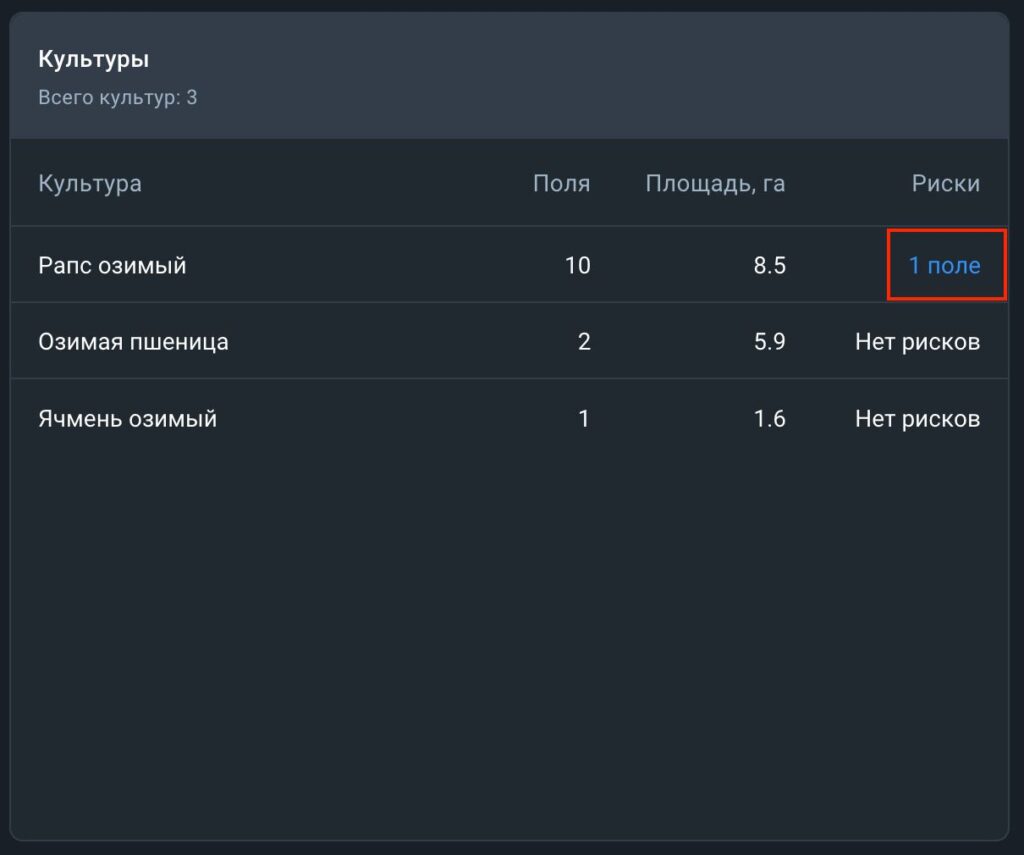
Task: Click "Нет рисков" in the Озимая пшеница row
Action: pos(917,342)
